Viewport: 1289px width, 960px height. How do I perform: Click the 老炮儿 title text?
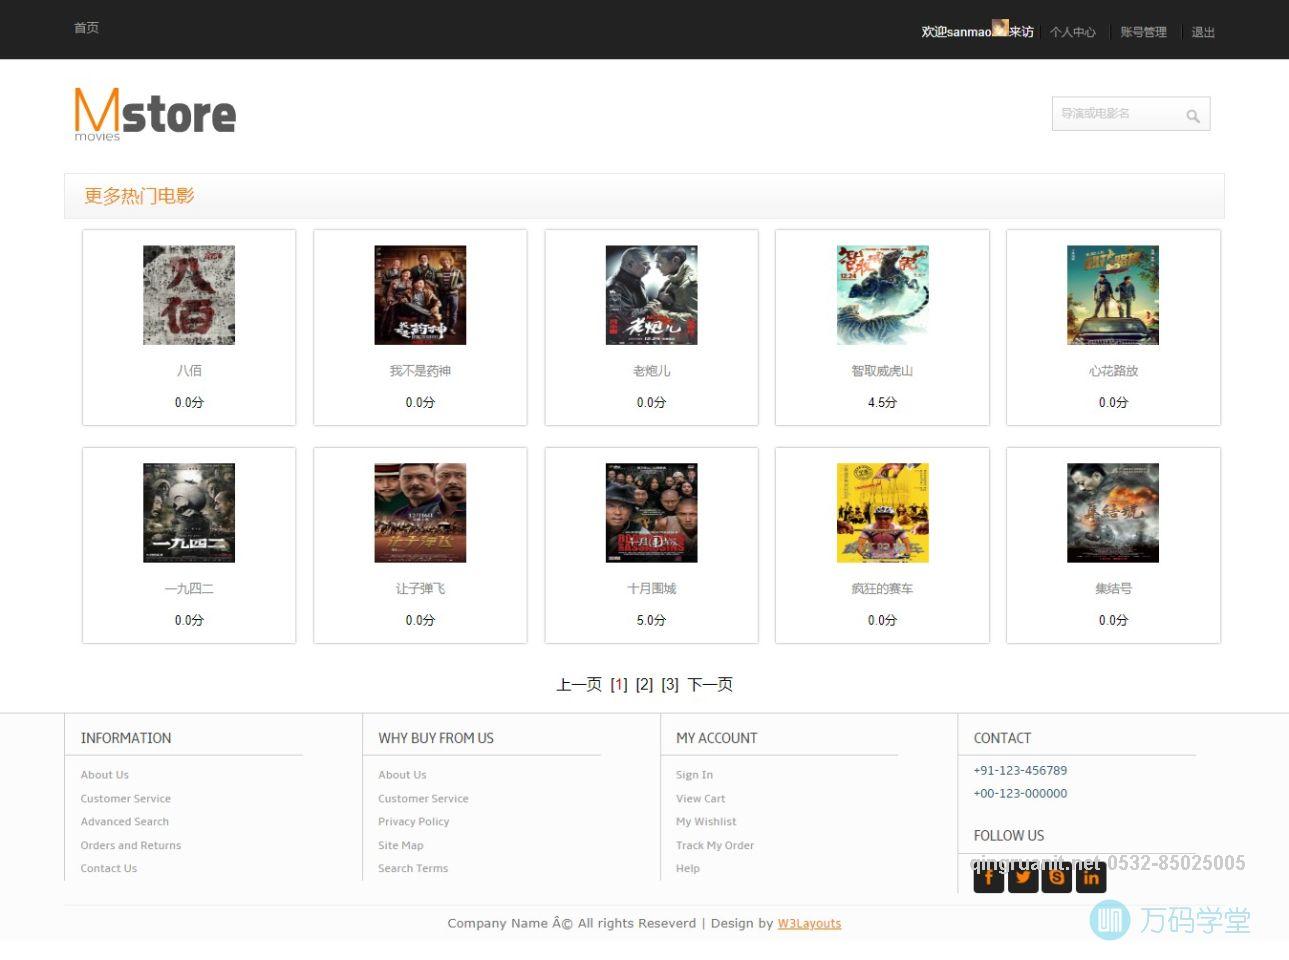click(651, 371)
